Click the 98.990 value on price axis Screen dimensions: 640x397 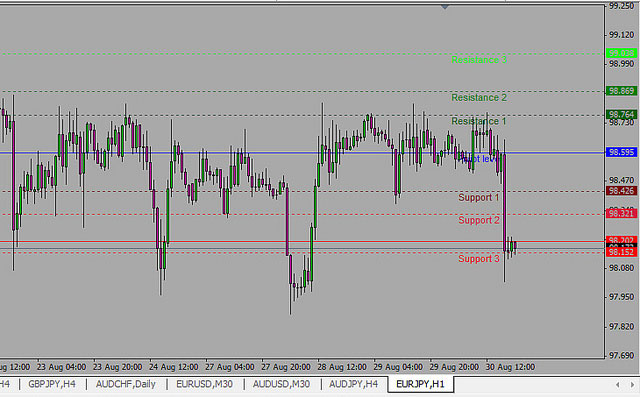pos(622,64)
